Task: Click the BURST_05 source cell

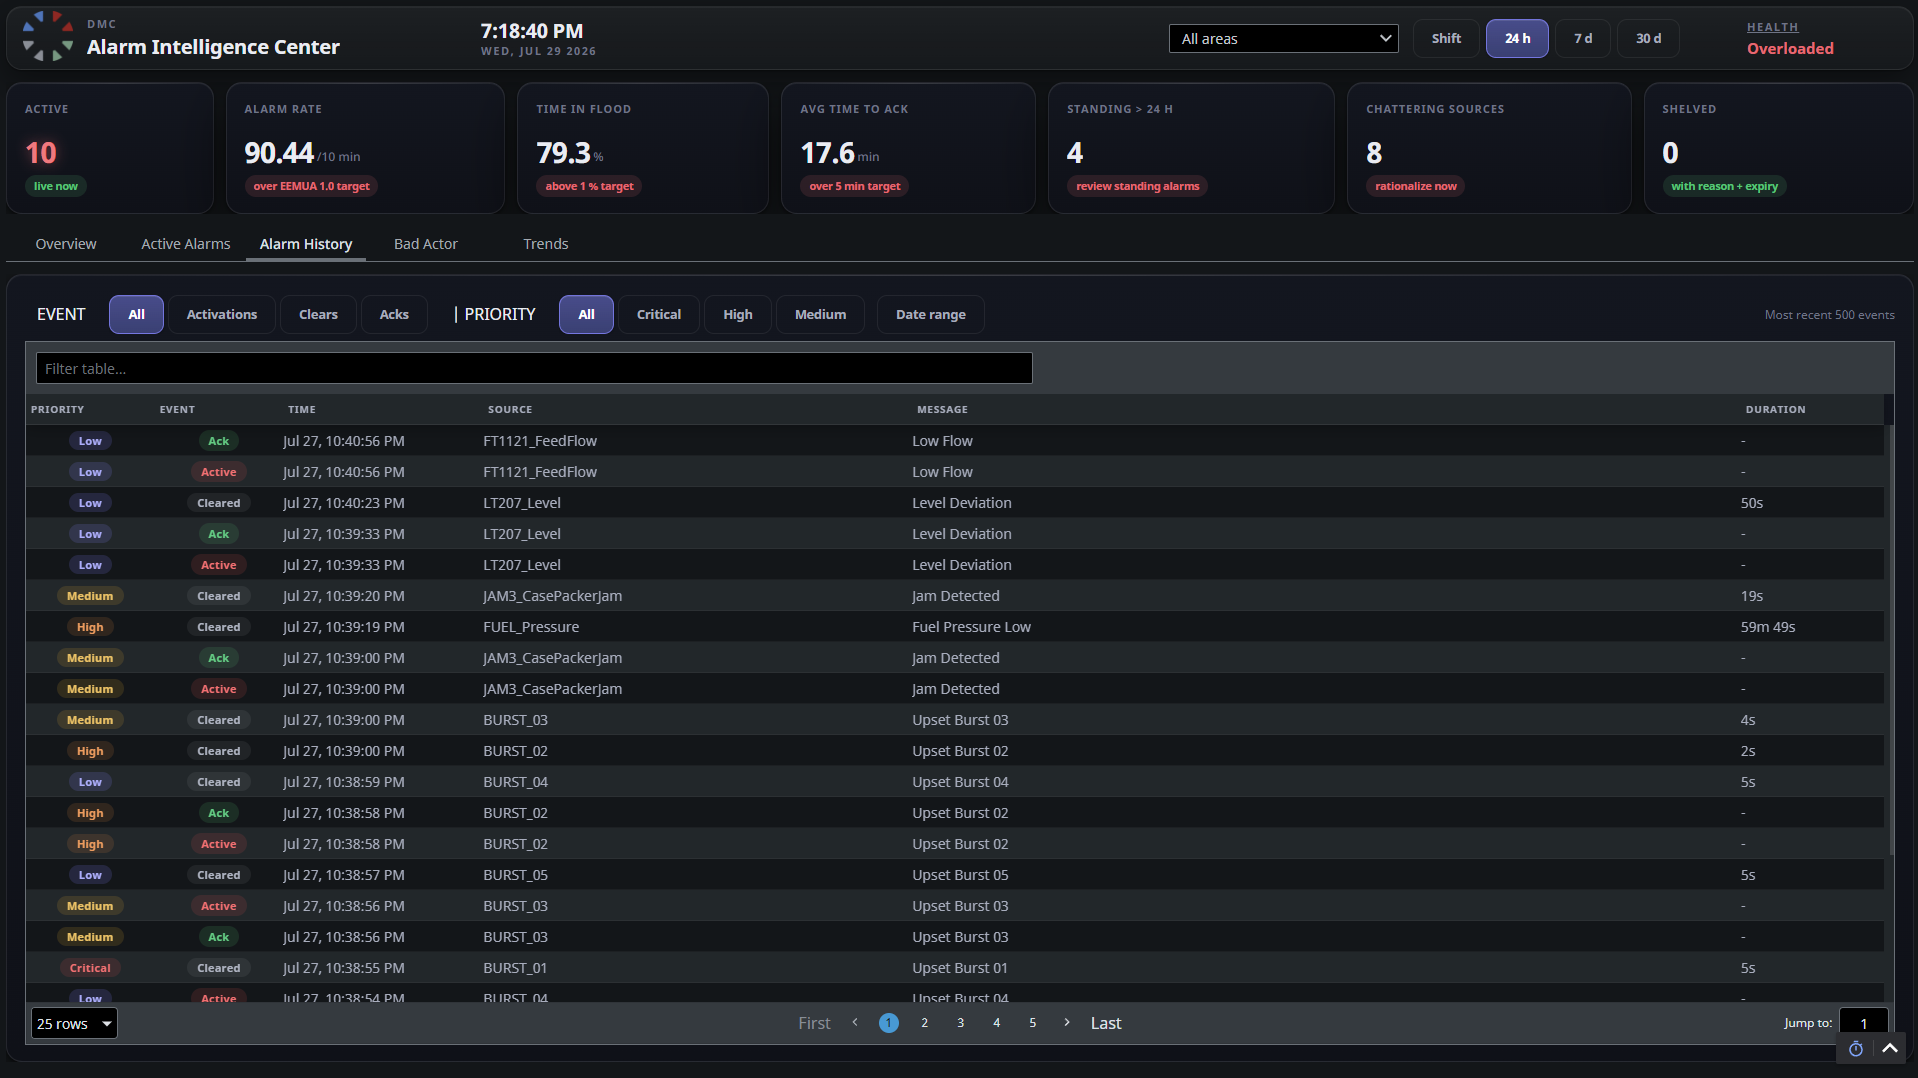Action: (x=515, y=875)
